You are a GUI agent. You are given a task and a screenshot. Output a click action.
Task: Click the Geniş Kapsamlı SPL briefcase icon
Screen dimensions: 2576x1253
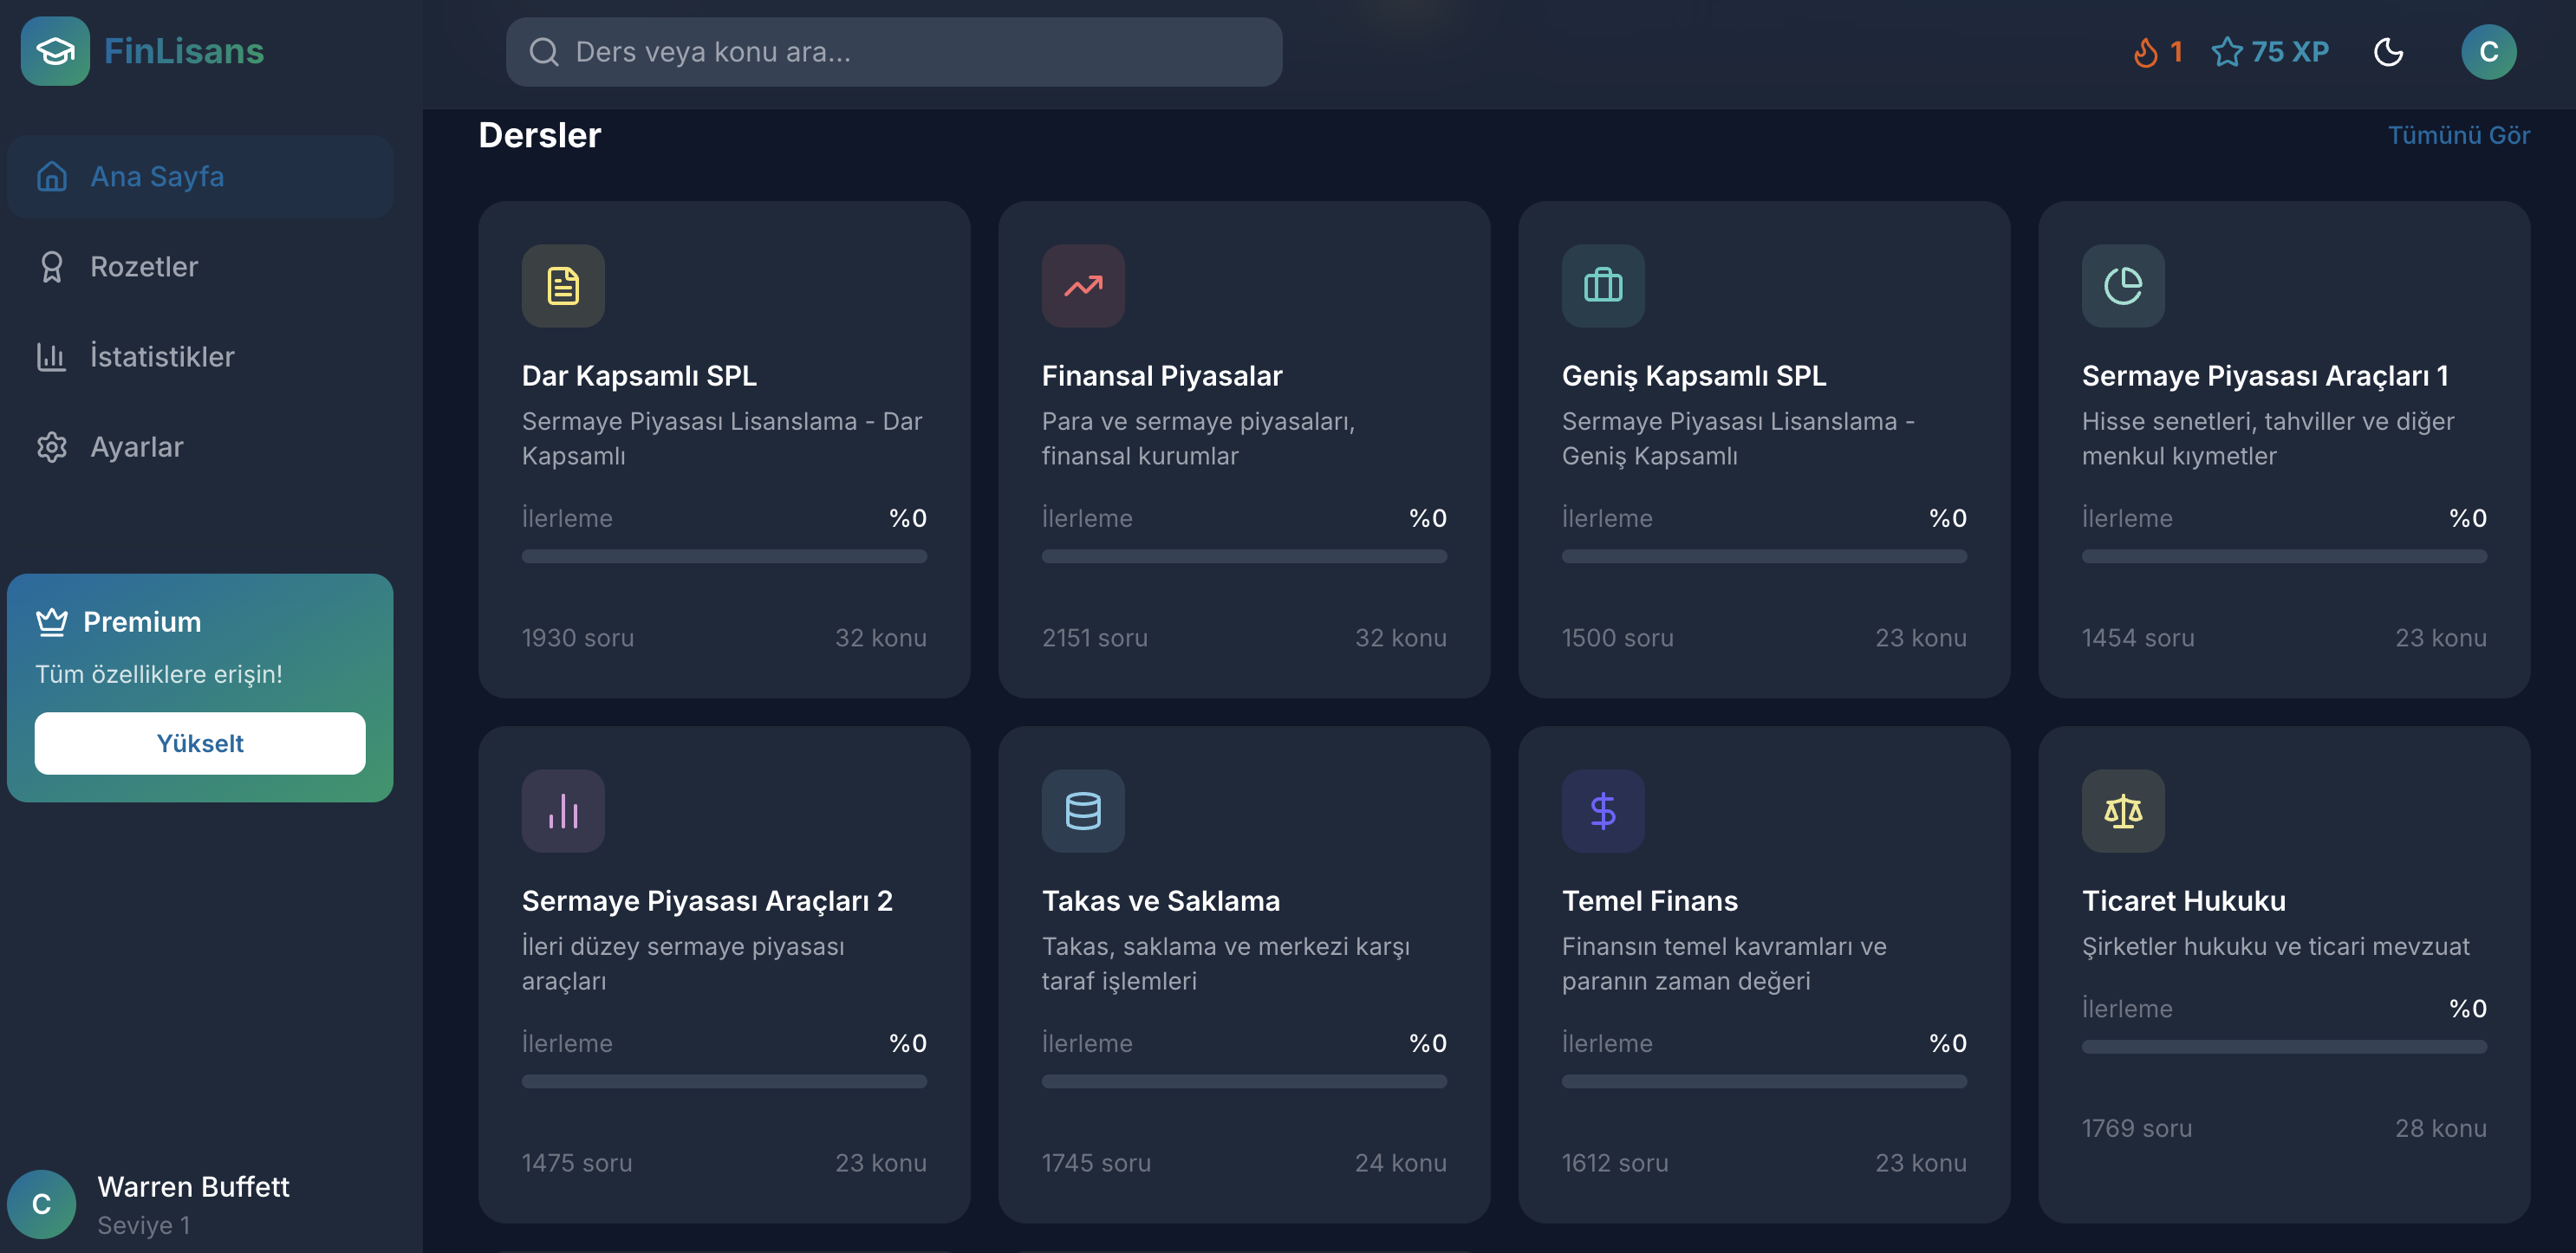[x=1603, y=286]
